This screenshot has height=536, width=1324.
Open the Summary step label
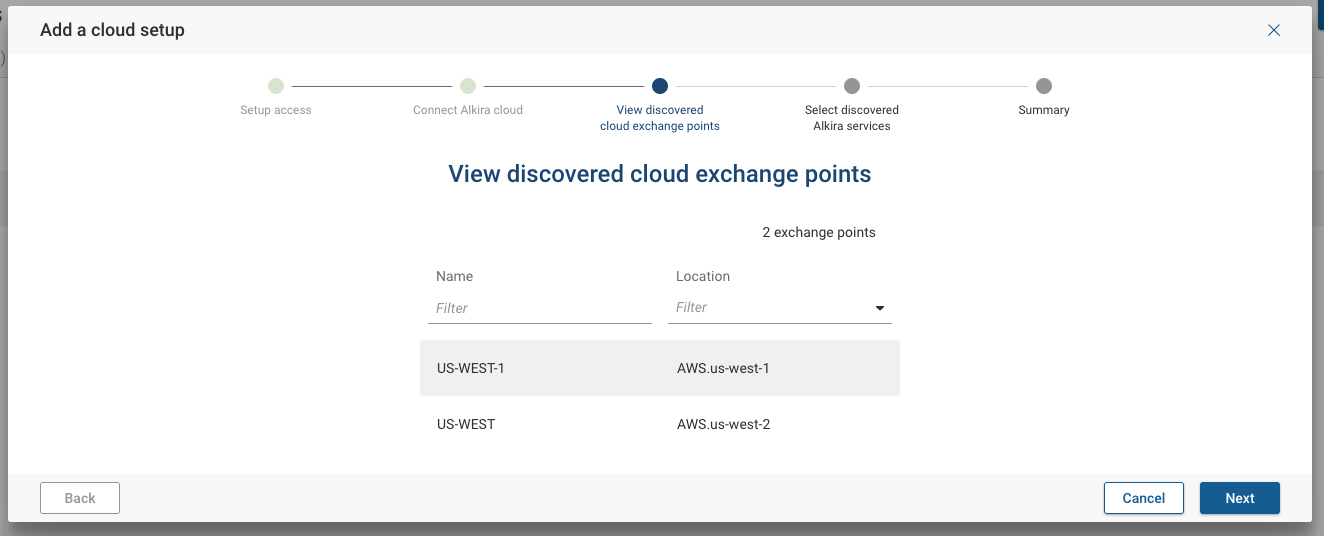(1044, 110)
